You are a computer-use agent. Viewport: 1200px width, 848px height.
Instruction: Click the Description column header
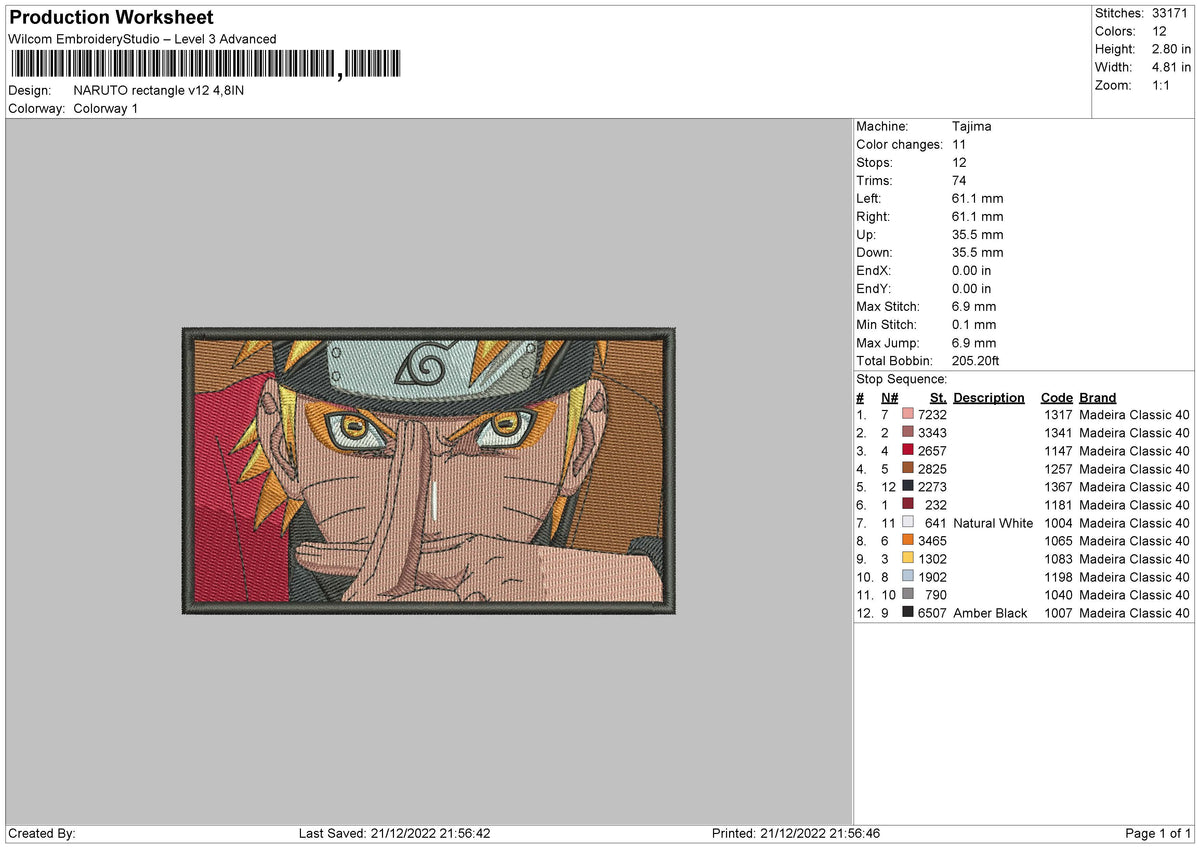click(989, 397)
